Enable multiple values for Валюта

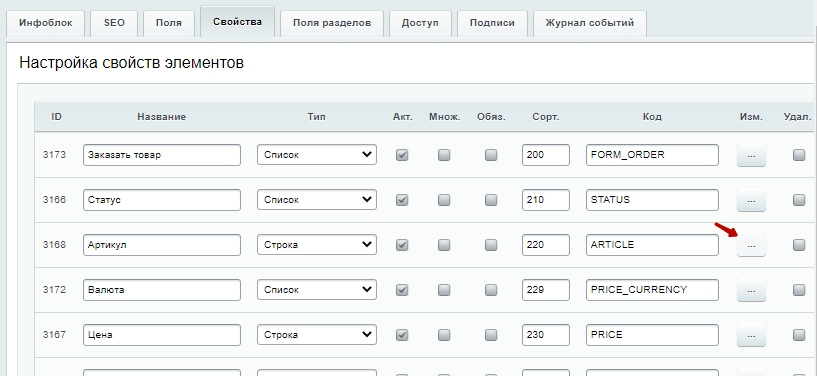tap(444, 290)
